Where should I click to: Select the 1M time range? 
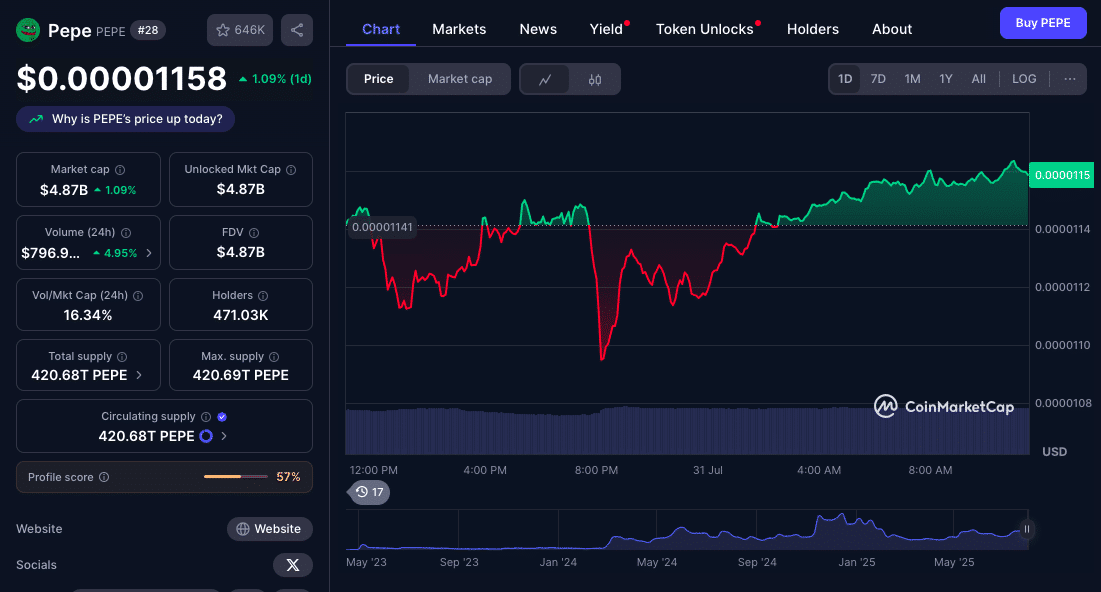coord(912,79)
